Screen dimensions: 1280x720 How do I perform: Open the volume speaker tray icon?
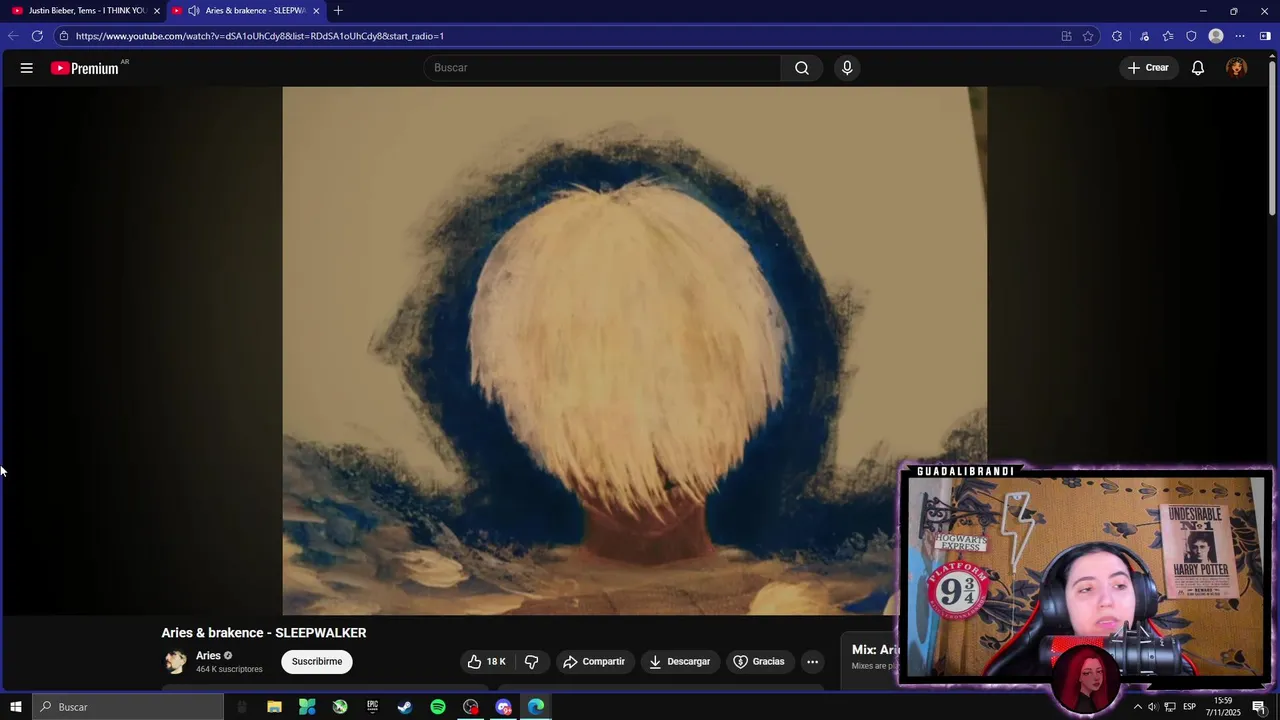(1152, 707)
